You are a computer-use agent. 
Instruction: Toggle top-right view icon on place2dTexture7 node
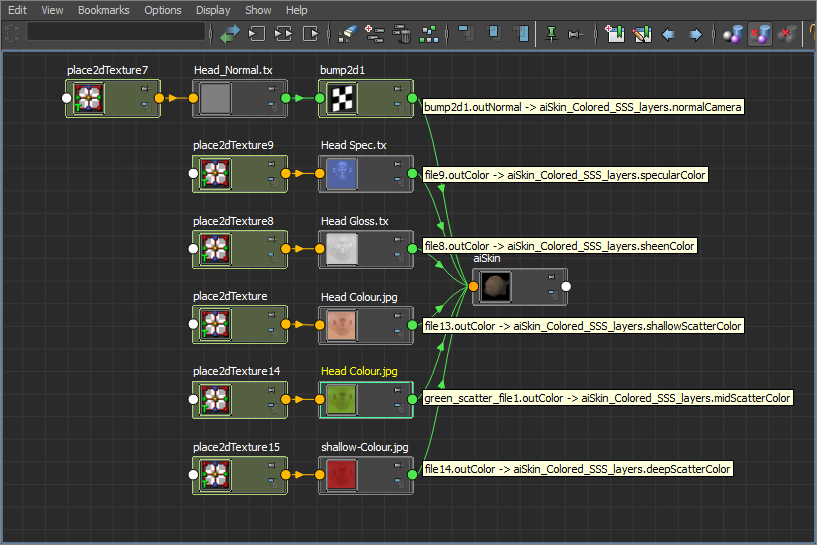(145, 88)
